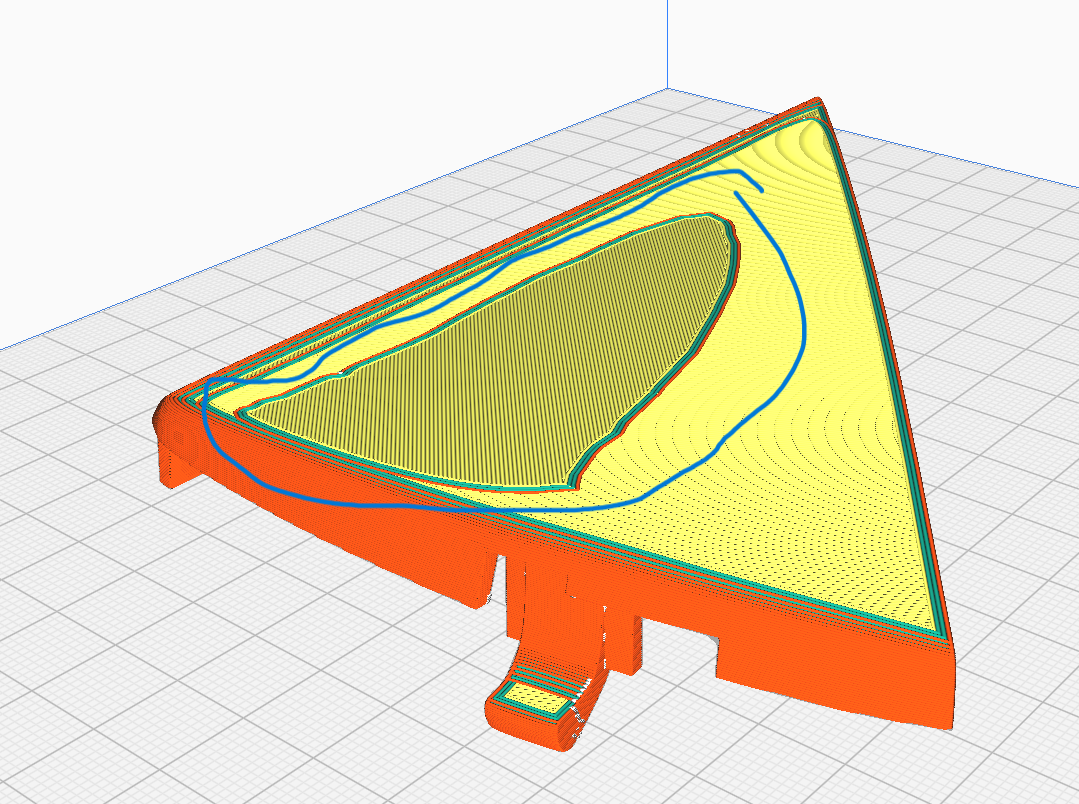Click the vertical blue build volume edge line

tap(667, 44)
